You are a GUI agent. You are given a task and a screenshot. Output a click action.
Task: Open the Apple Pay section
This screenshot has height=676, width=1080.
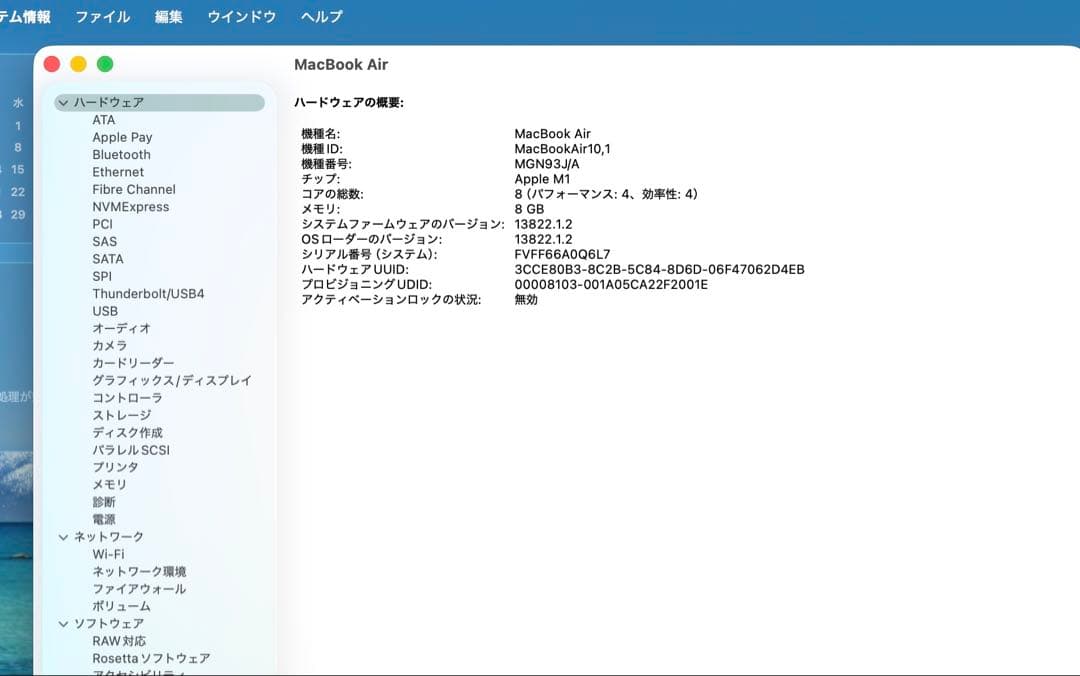(123, 137)
